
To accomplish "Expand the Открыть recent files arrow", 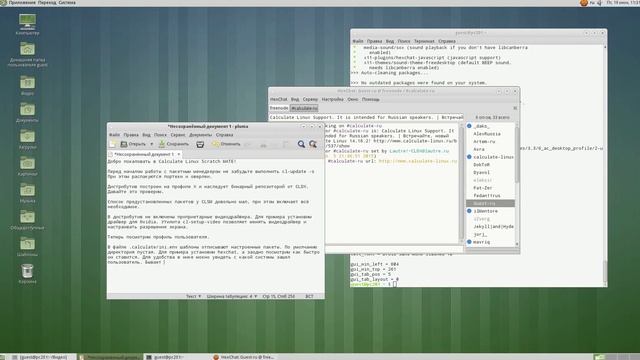I will 151,144.
